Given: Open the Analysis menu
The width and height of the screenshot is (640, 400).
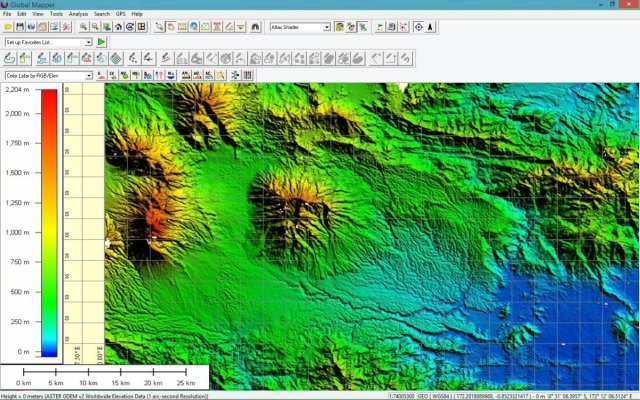Looking at the screenshot, I should pyautogui.click(x=78, y=14).
